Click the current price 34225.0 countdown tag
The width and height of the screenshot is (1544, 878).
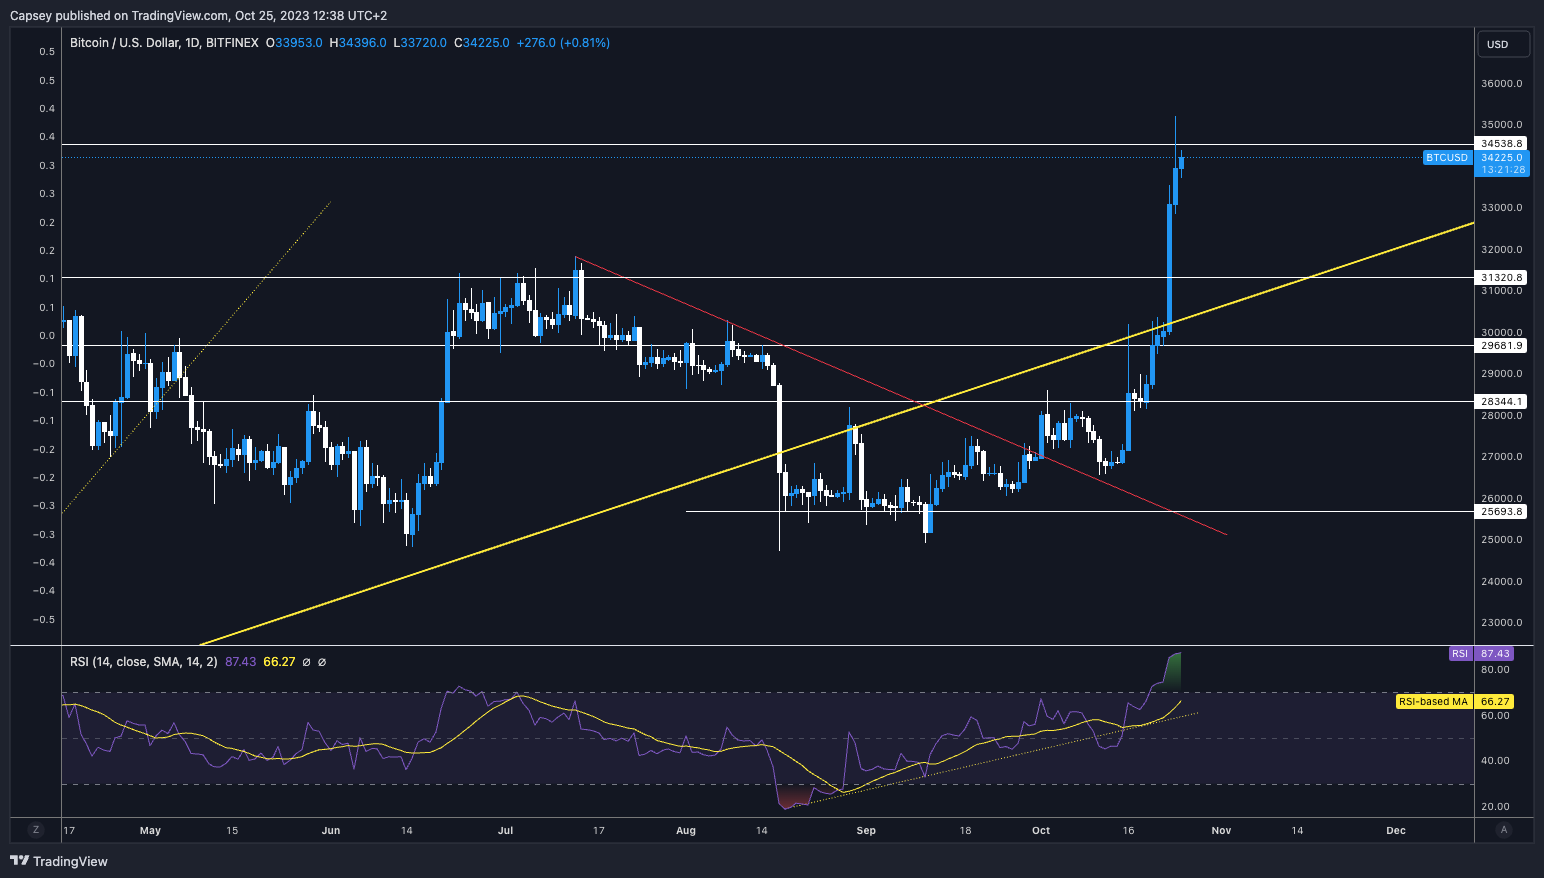tap(1502, 164)
